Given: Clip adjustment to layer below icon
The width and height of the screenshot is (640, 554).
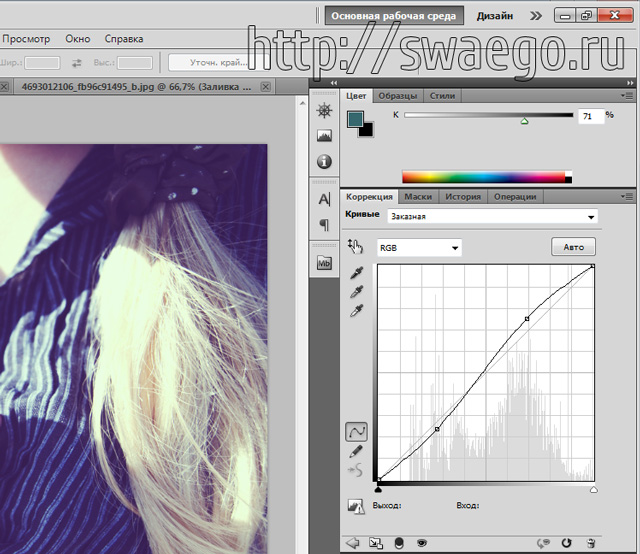Looking at the screenshot, I should 399,543.
